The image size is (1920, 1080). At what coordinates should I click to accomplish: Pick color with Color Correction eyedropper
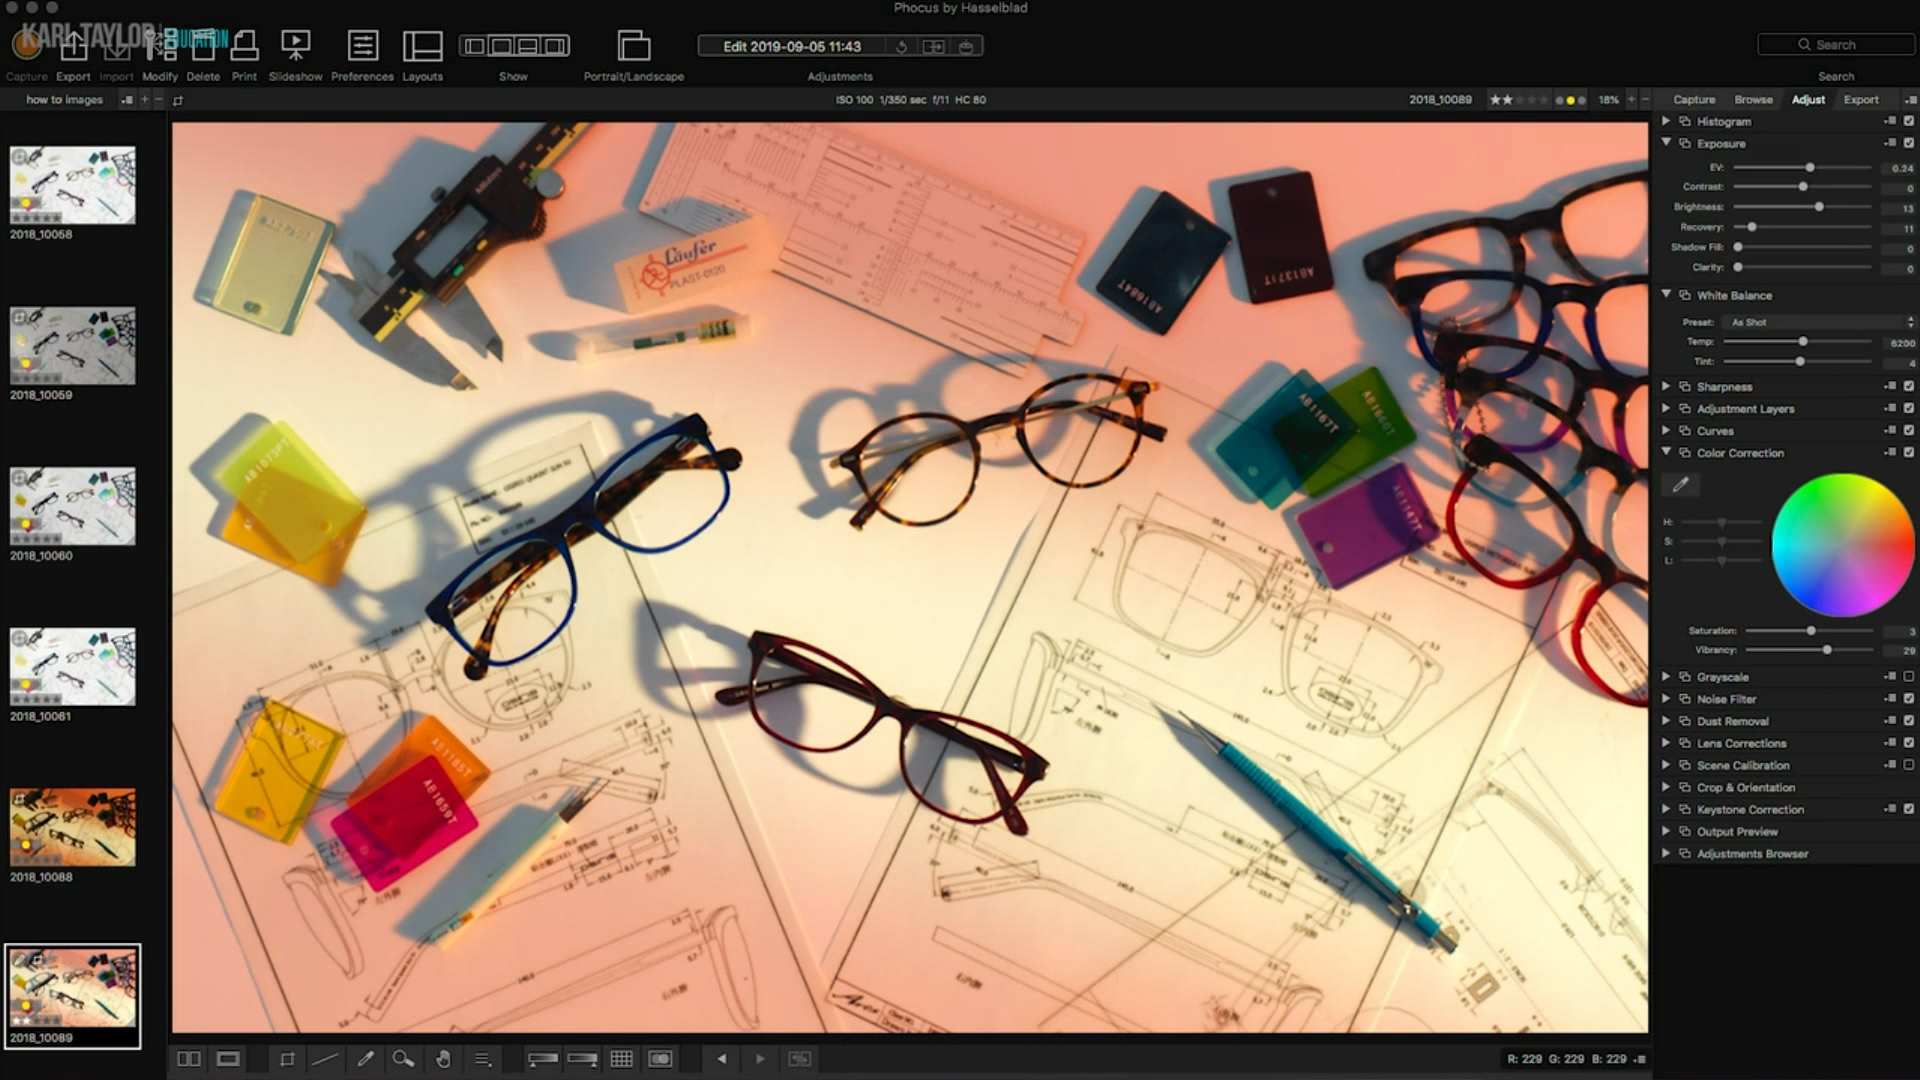1680,485
